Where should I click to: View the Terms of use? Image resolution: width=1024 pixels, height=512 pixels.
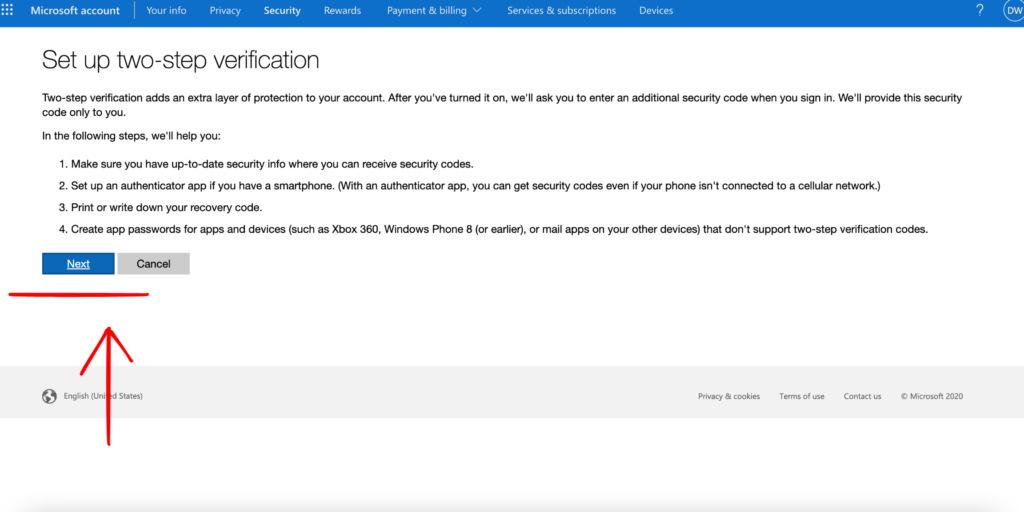pos(802,396)
